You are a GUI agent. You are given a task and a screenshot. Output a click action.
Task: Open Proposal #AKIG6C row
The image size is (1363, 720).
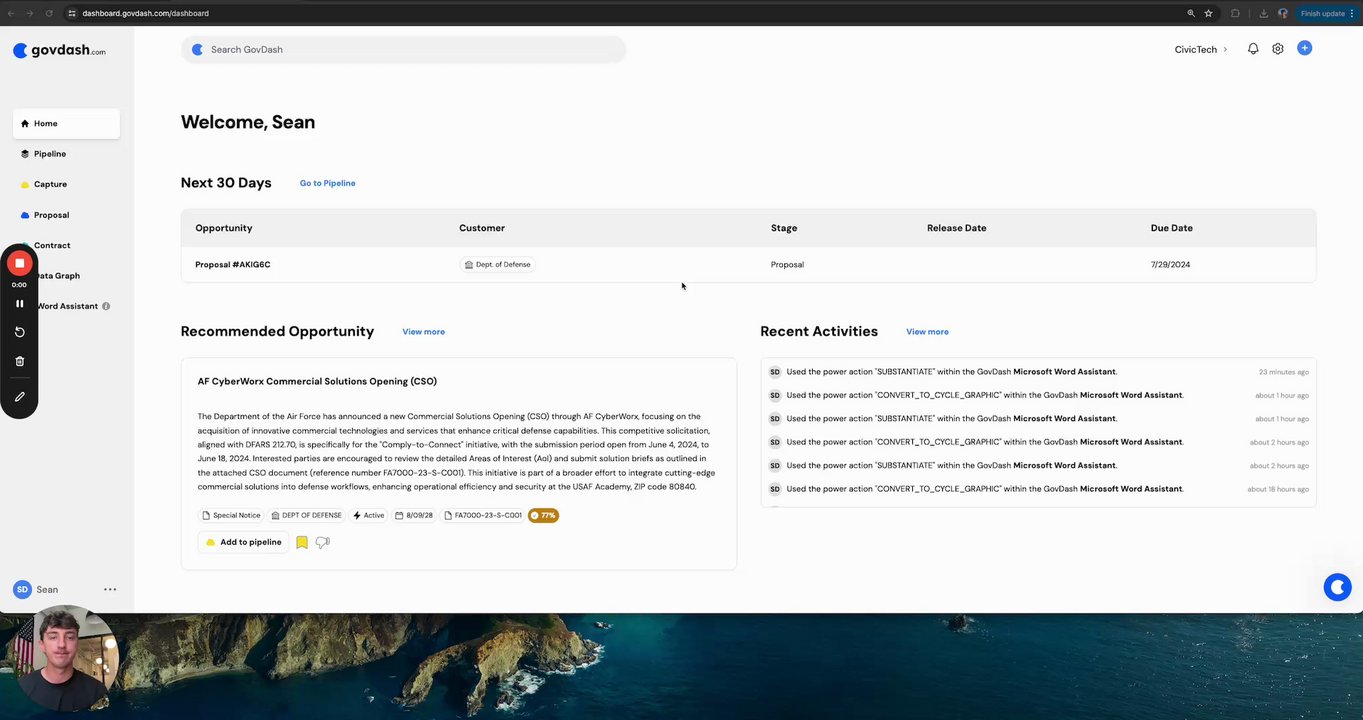[748, 265]
